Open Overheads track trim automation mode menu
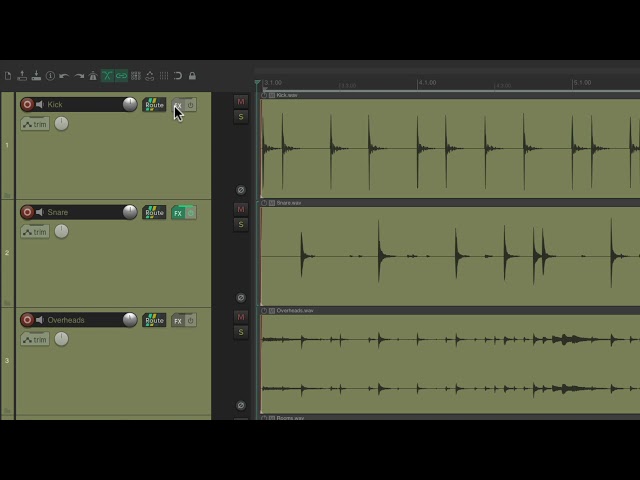 pos(35,340)
